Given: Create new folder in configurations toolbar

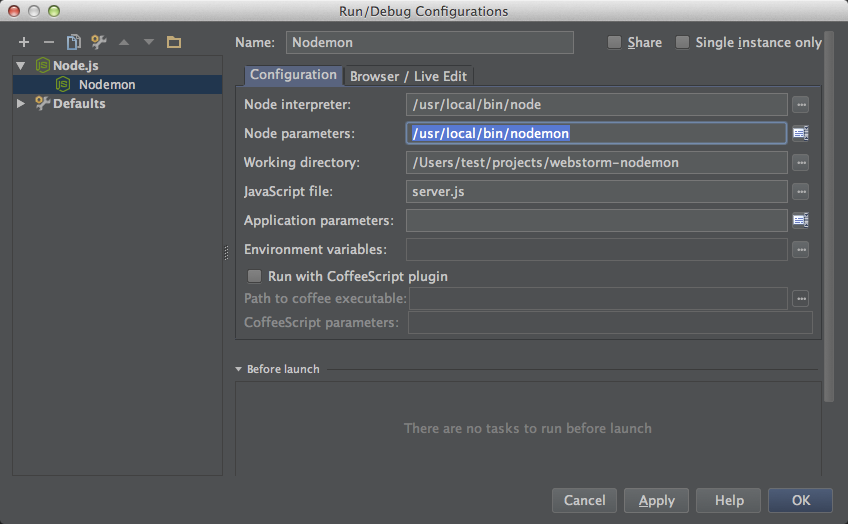Looking at the screenshot, I should tap(174, 42).
